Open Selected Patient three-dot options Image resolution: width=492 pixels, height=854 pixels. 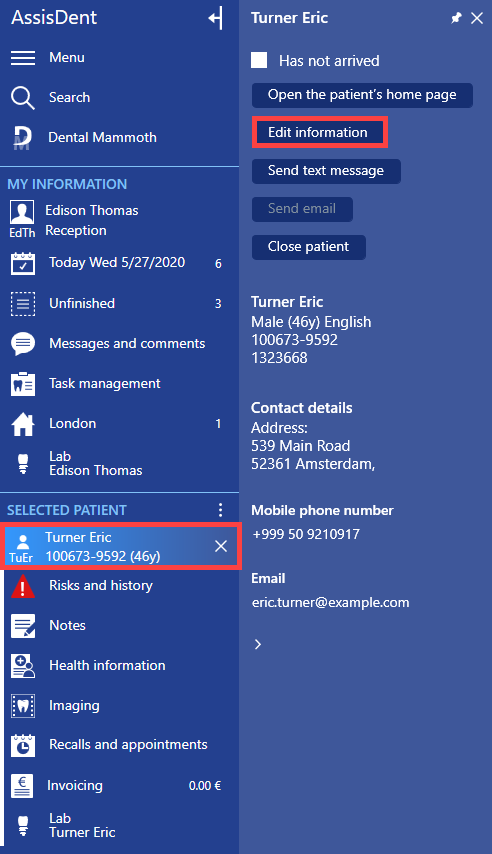click(x=220, y=510)
